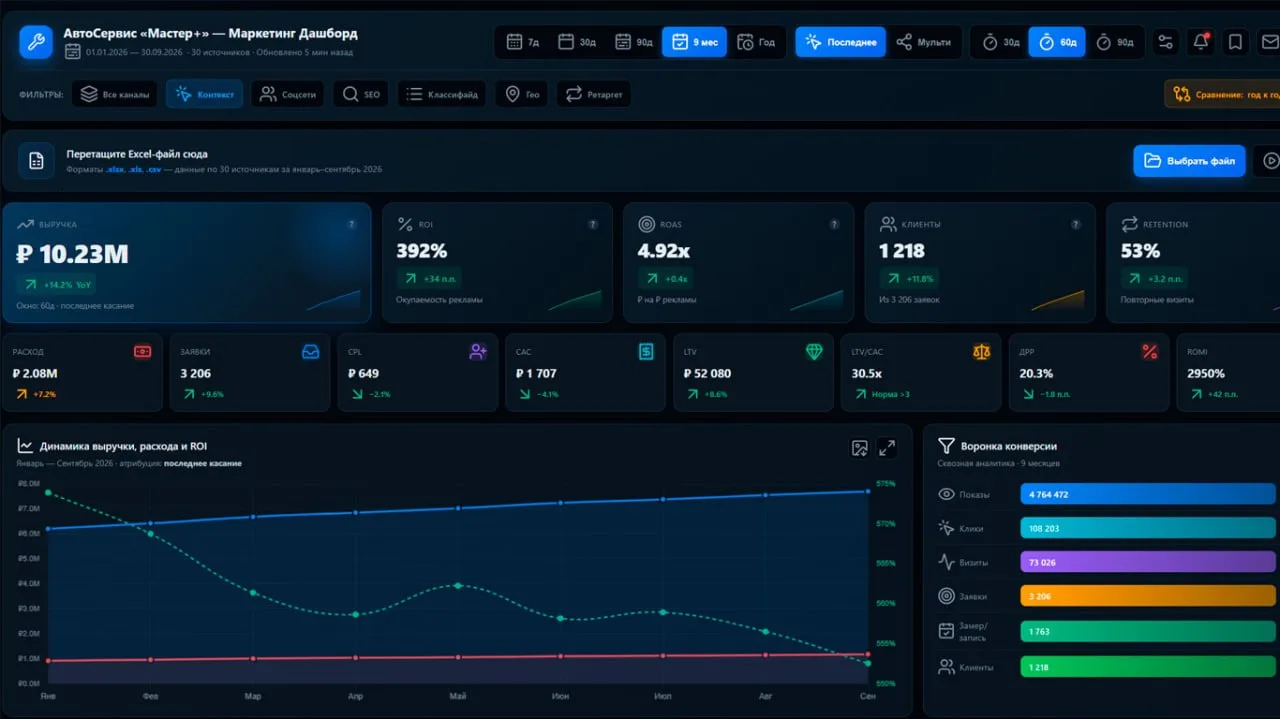Click the Сравнение год к году button
The height and width of the screenshot is (719, 1280).
(1222, 95)
